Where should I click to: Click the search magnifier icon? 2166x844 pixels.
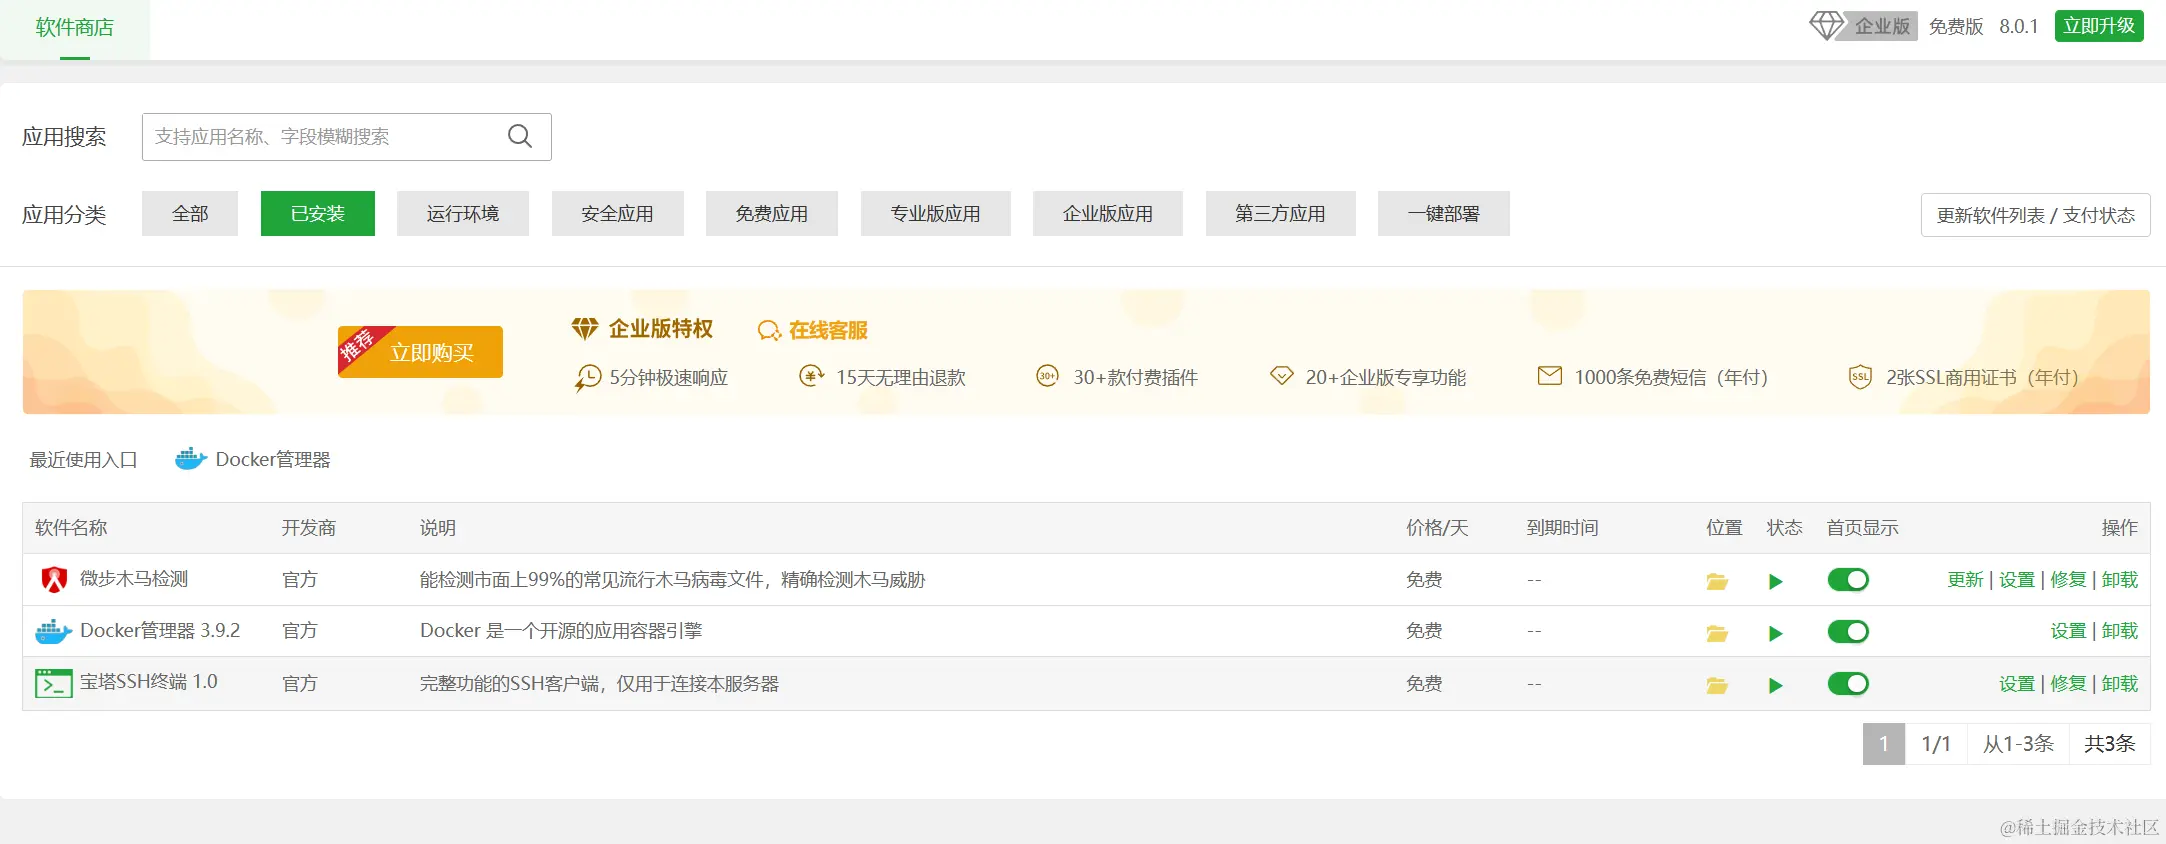click(520, 136)
